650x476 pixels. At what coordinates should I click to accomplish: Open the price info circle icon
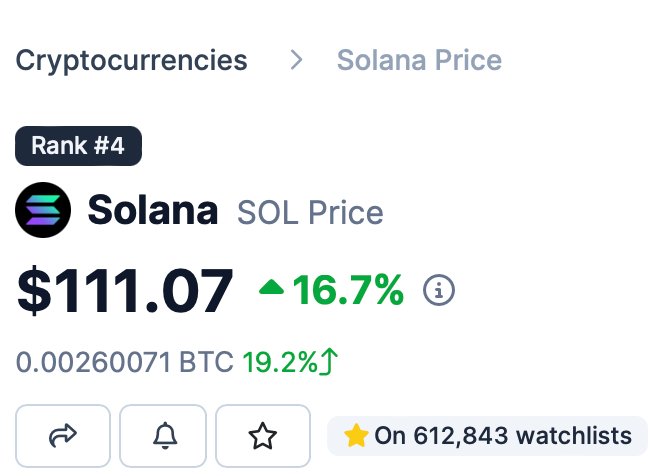click(x=439, y=291)
